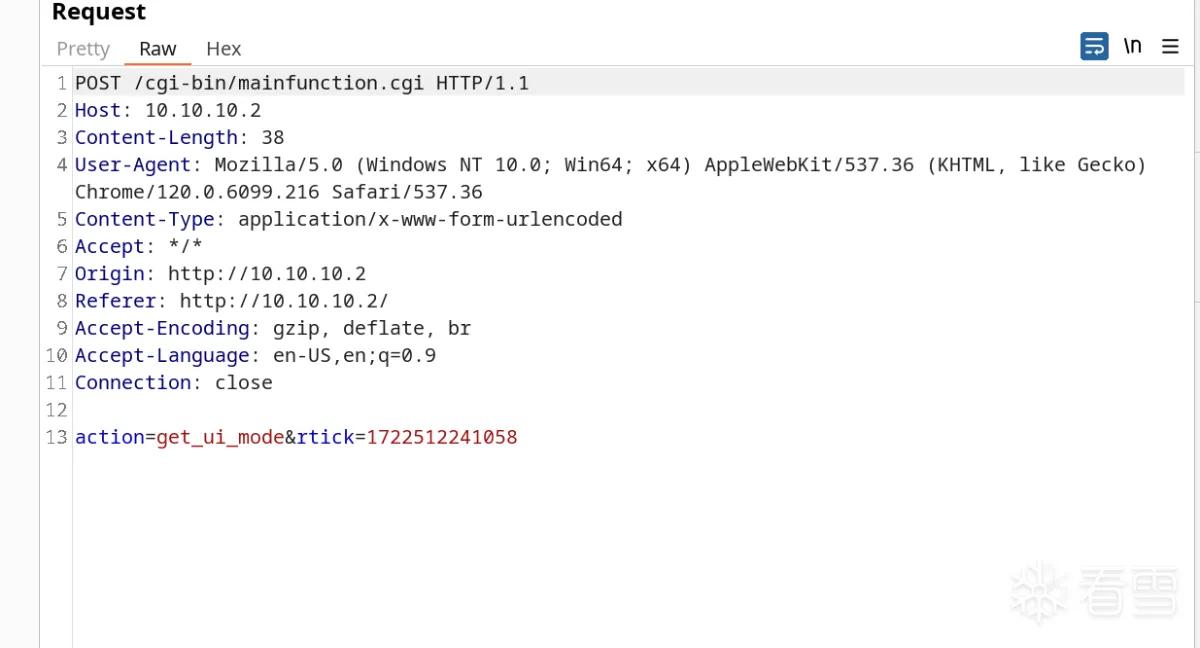Click the User-Agent header line
The image size is (1200, 648).
pos(610,178)
